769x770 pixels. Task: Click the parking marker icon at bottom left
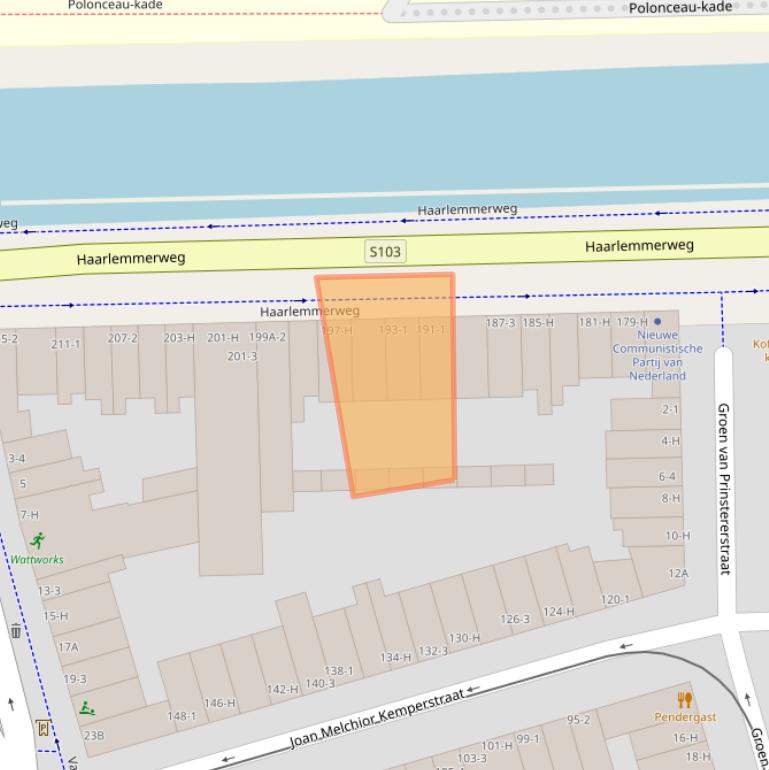point(43,727)
